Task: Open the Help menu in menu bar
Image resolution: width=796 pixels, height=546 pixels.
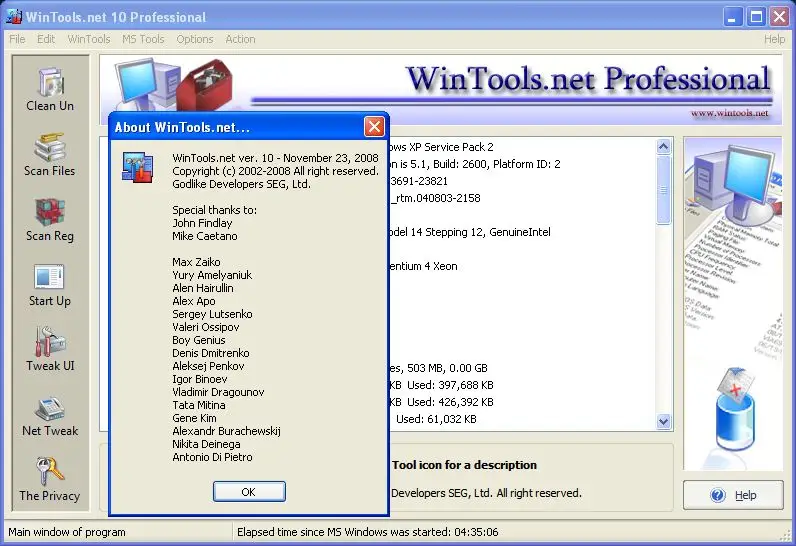Action: point(774,39)
